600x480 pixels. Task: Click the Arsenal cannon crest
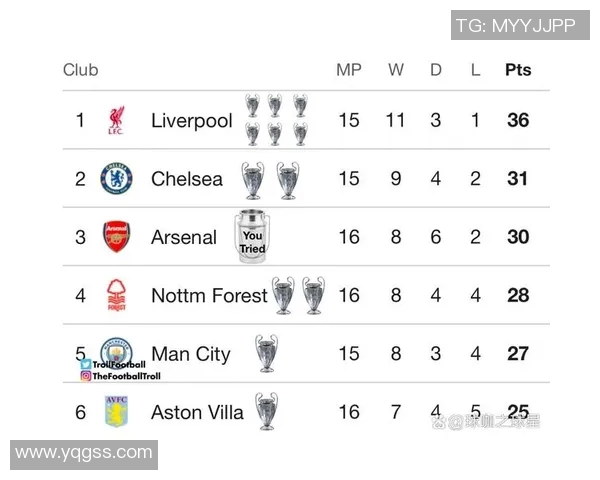(116, 237)
